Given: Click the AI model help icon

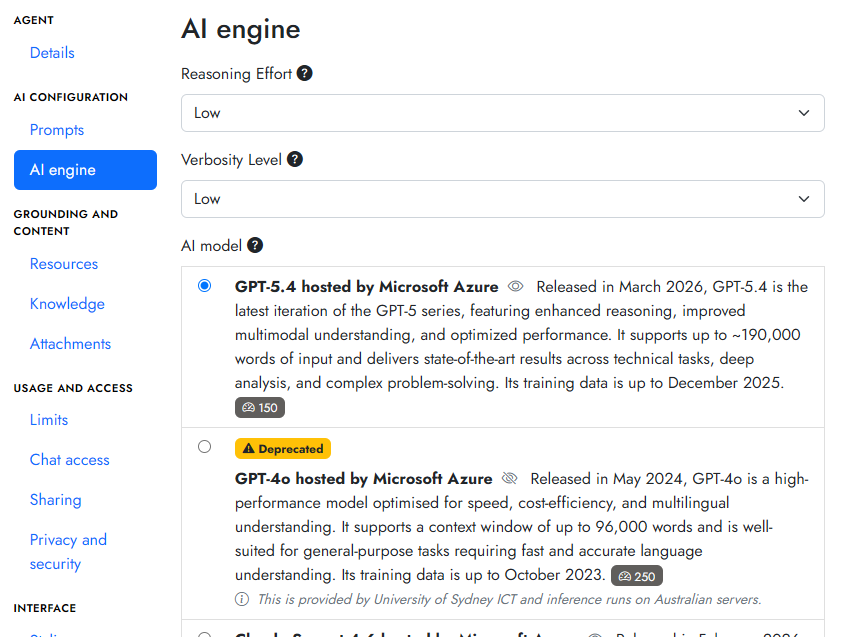Looking at the screenshot, I should pos(255,245).
